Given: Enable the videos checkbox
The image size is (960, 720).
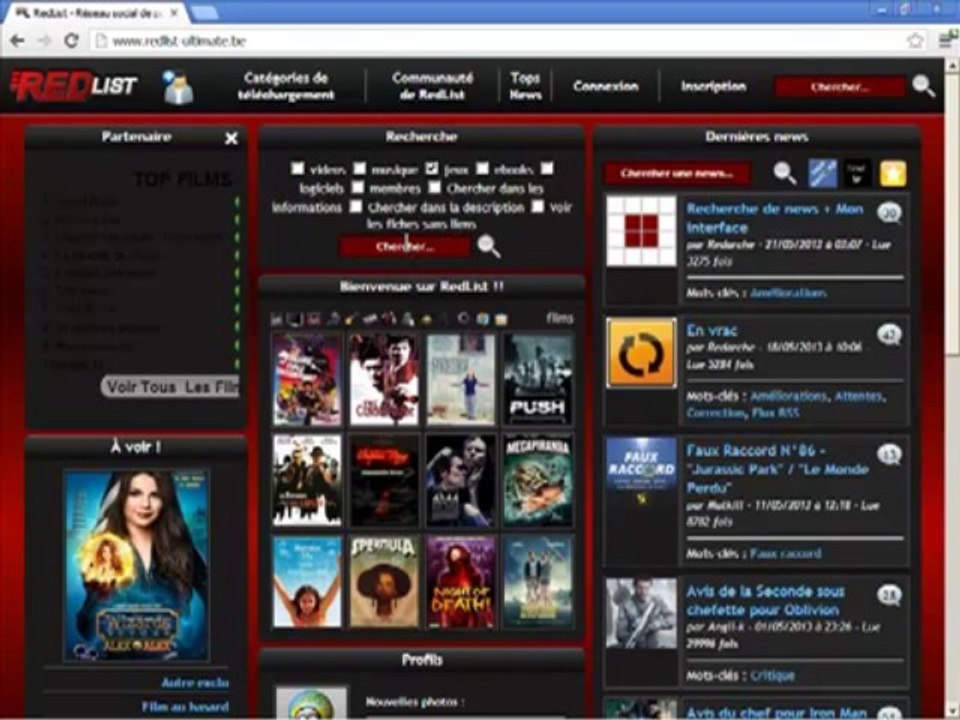Looking at the screenshot, I should 298,168.
